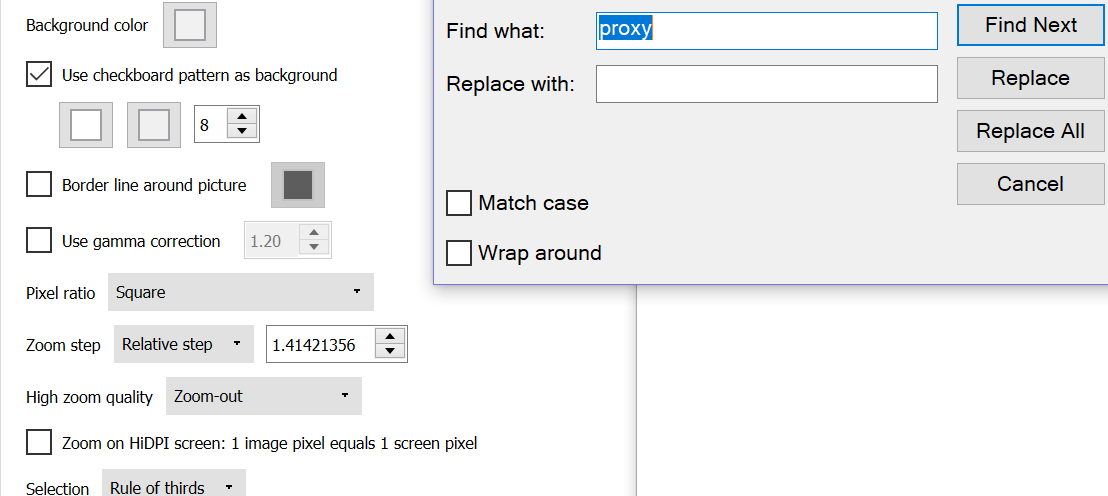Enable the Match case checkbox

tap(459, 203)
